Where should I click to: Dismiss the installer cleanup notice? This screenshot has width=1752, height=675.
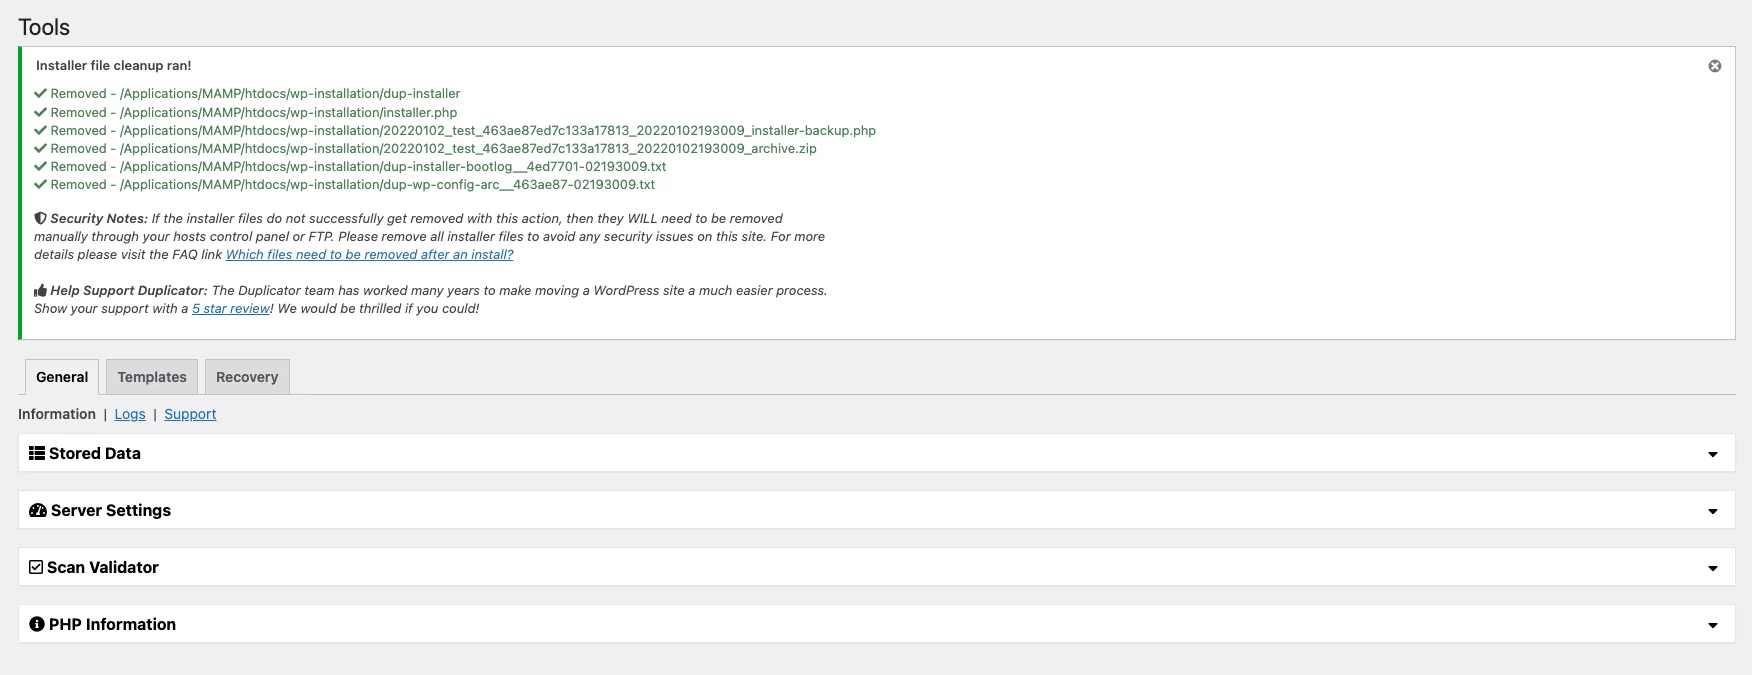(x=1714, y=66)
